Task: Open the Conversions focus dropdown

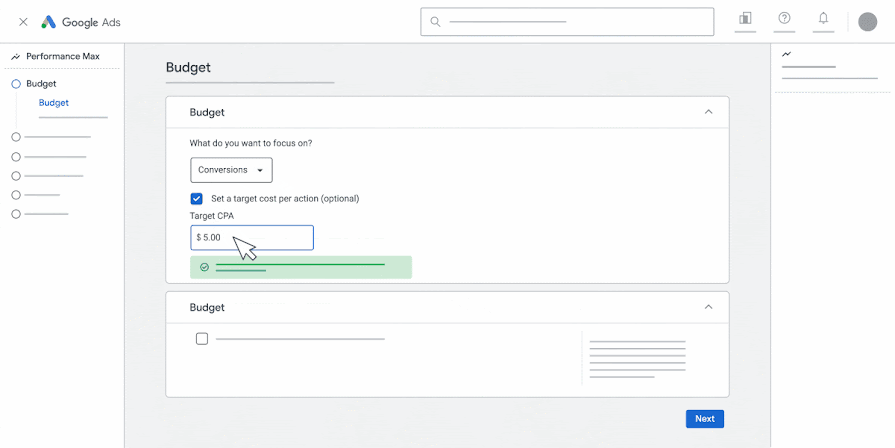Action: point(231,170)
